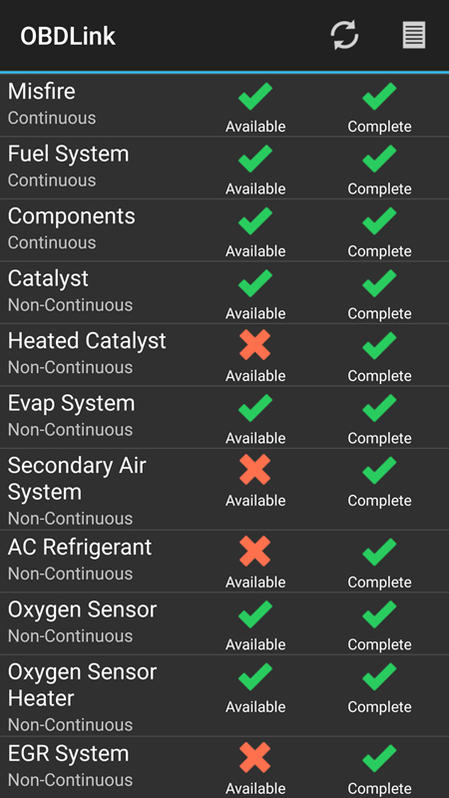Click Fuel System Available checkmark
Screen dimensions: 449x798
point(255,158)
